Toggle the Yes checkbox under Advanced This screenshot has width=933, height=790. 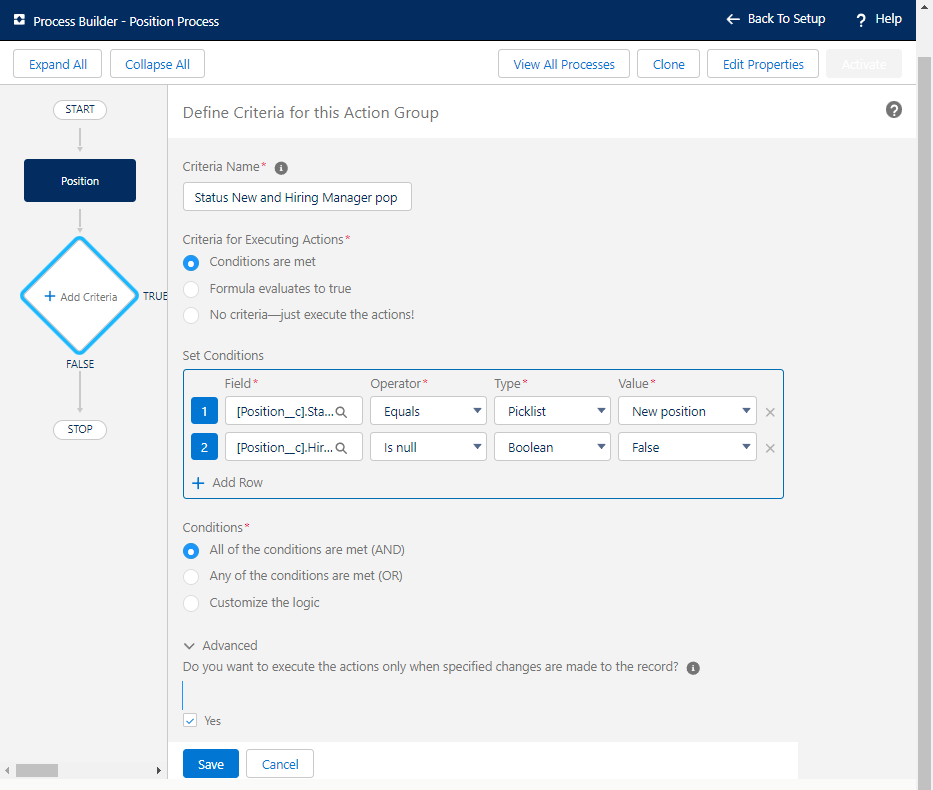click(190, 720)
